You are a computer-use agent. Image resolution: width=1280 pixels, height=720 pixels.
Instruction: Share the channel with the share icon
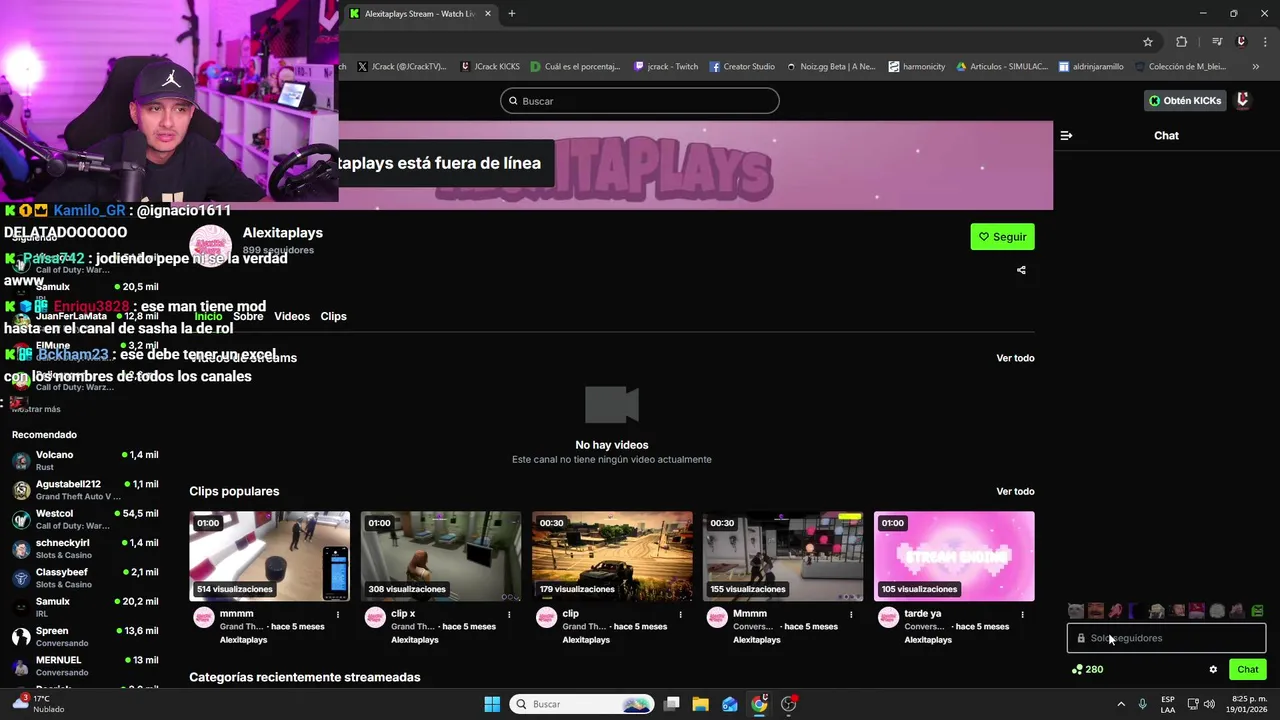pyautogui.click(x=1021, y=270)
